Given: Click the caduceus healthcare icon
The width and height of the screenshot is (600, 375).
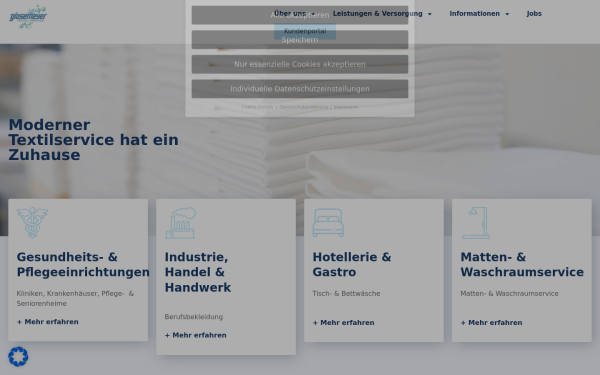Looking at the screenshot, I should tap(33, 223).
